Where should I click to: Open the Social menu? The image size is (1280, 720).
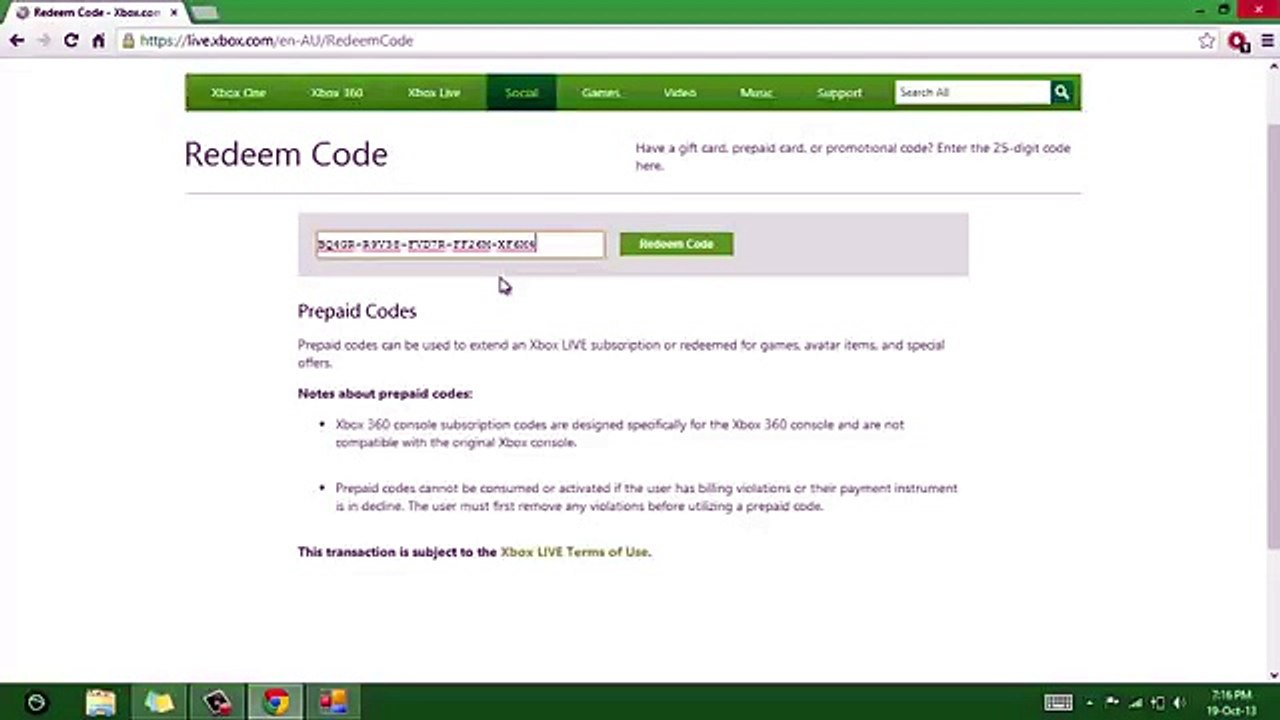click(x=521, y=92)
